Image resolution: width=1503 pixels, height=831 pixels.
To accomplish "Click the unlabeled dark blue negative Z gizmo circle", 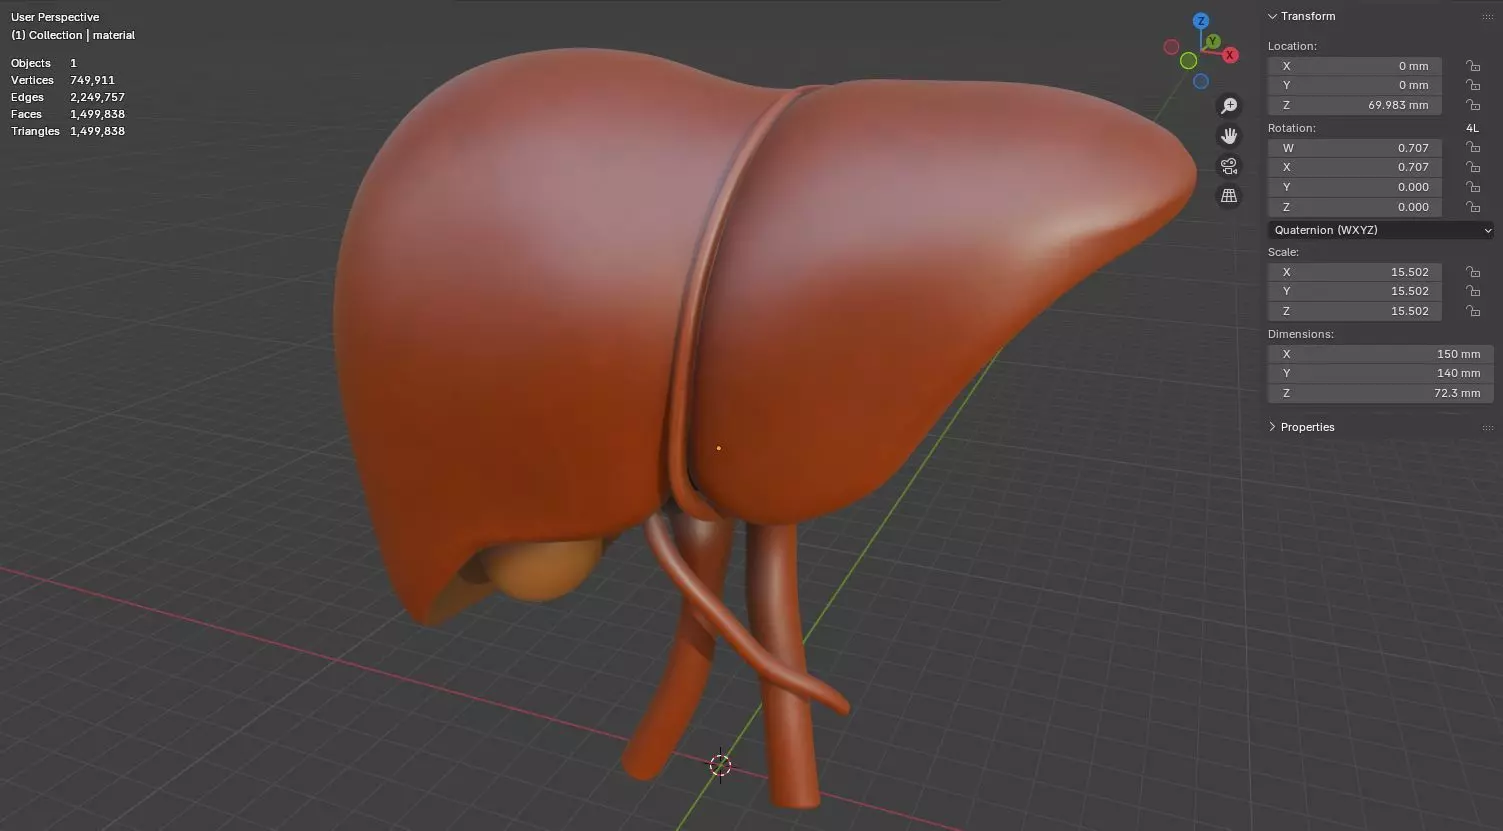I will [1201, 81].
